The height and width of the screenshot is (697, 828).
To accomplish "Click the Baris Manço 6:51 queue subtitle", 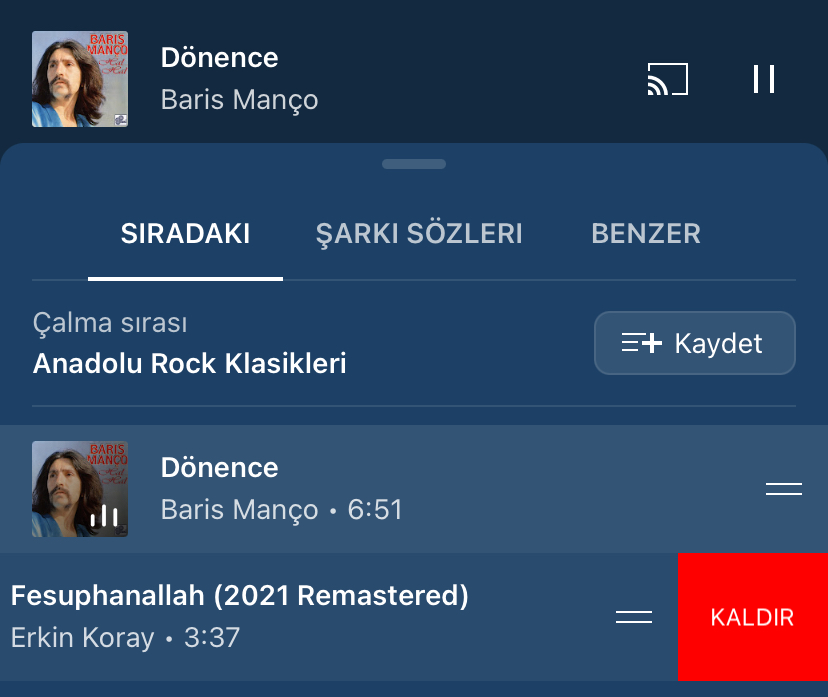I will click(x=281, y=510).
